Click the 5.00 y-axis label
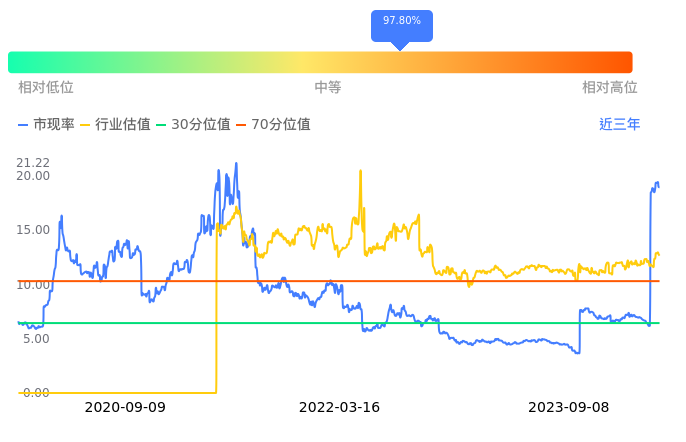This screenshot has height=442, width=686. tap(36, 339)
